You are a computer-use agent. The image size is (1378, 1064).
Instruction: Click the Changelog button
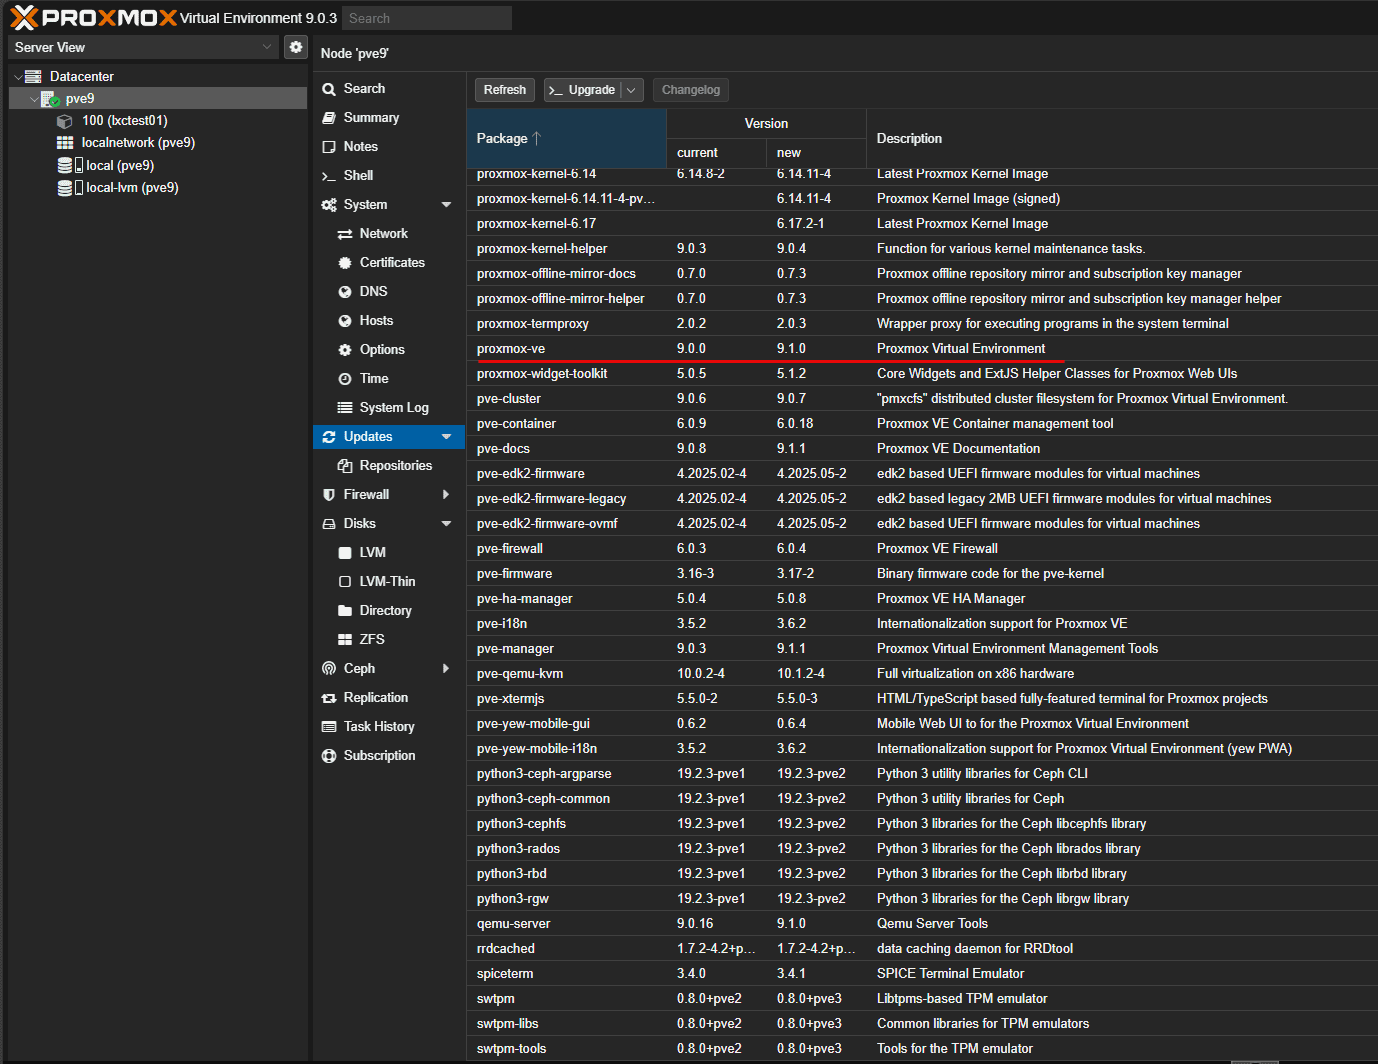pos(690,89)
